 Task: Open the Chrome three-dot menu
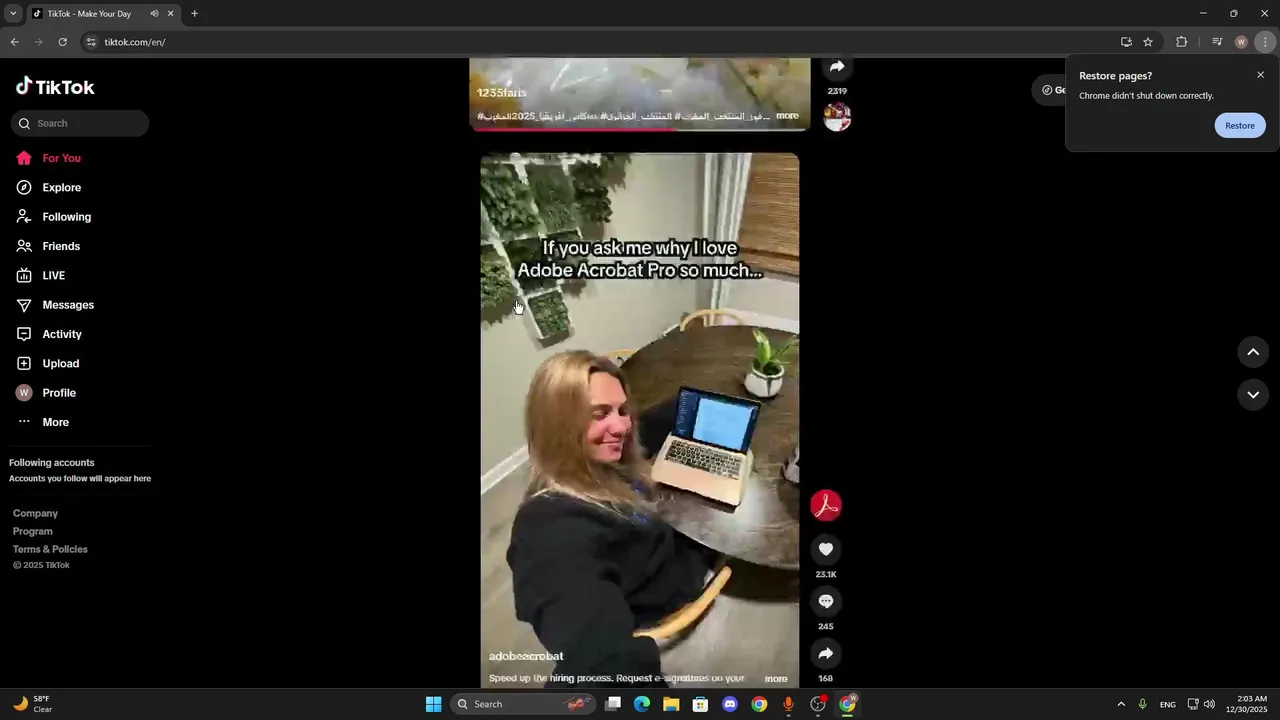(1265, 42)
